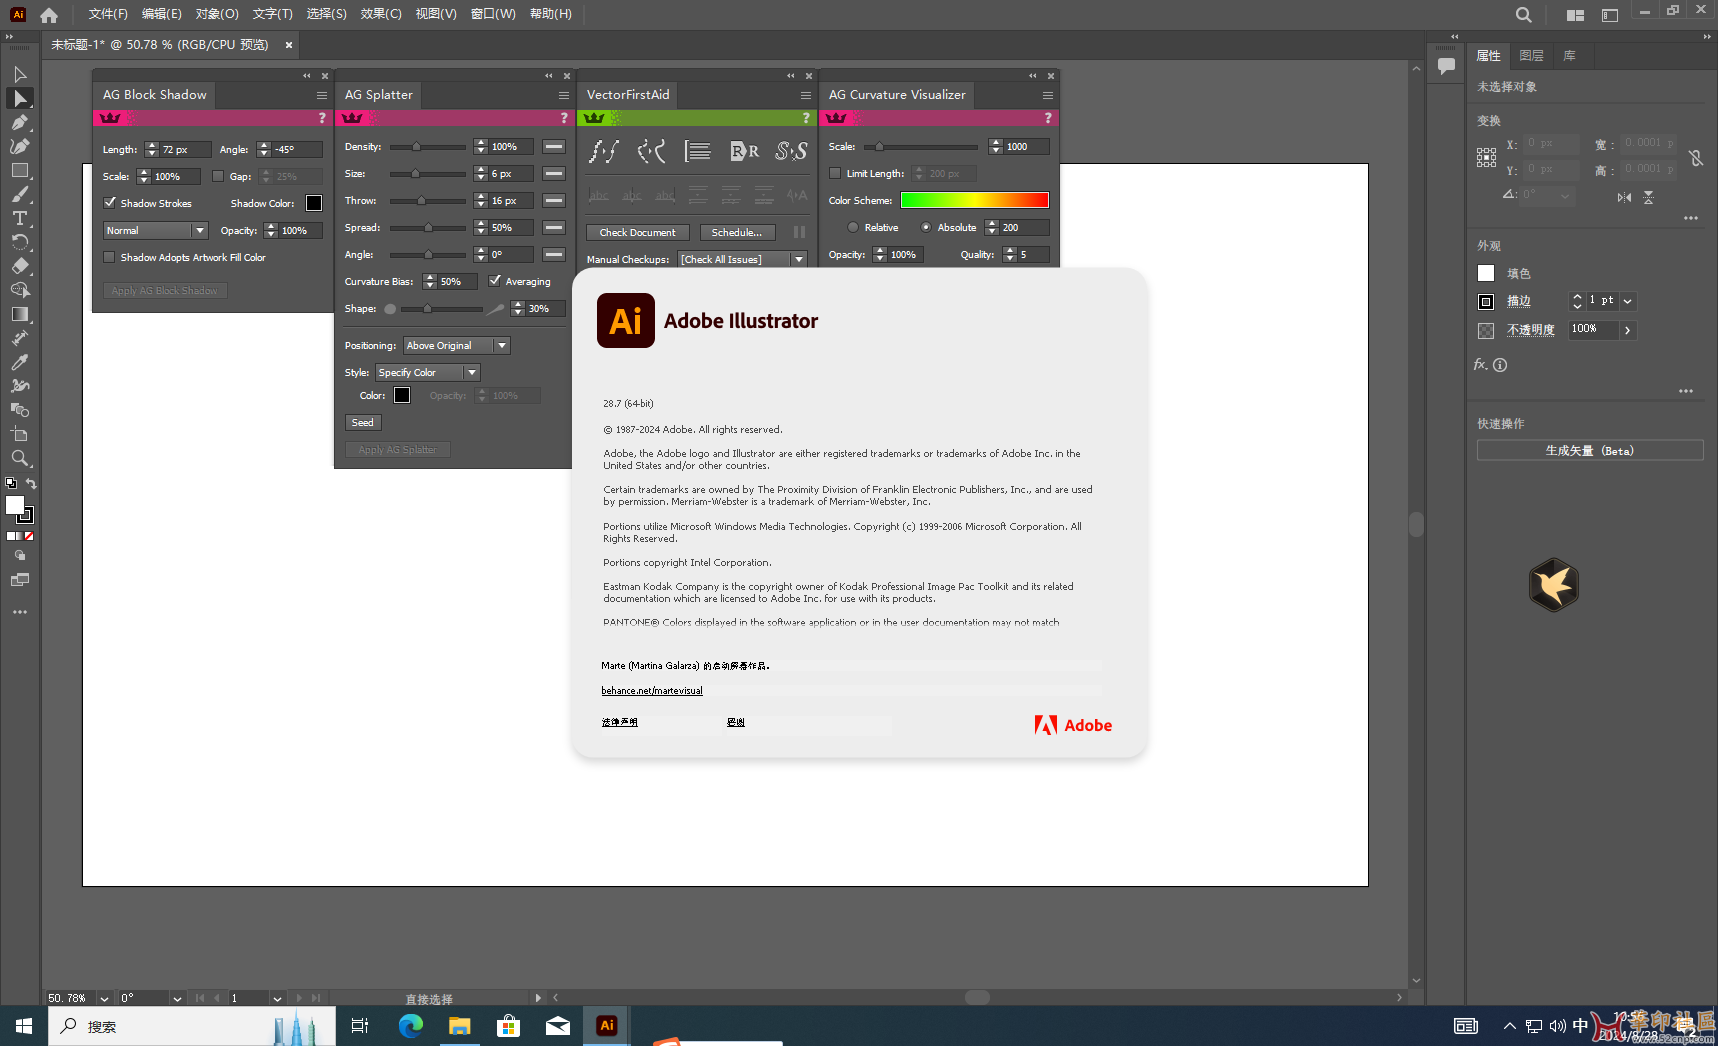Open Style Specify Color dropdown
1718x1046 pixels.
click(428, 372)
